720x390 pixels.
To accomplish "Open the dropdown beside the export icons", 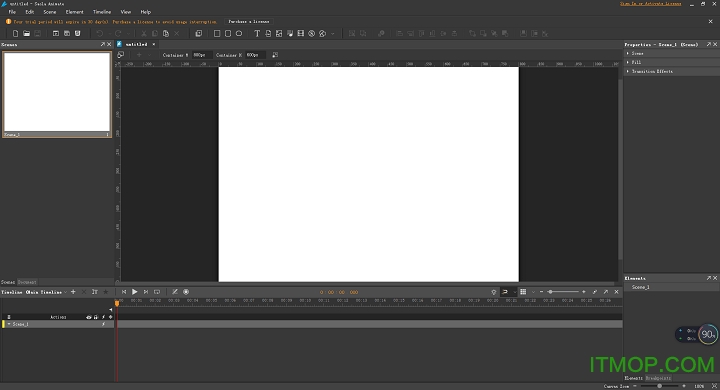I will (333, 34).
